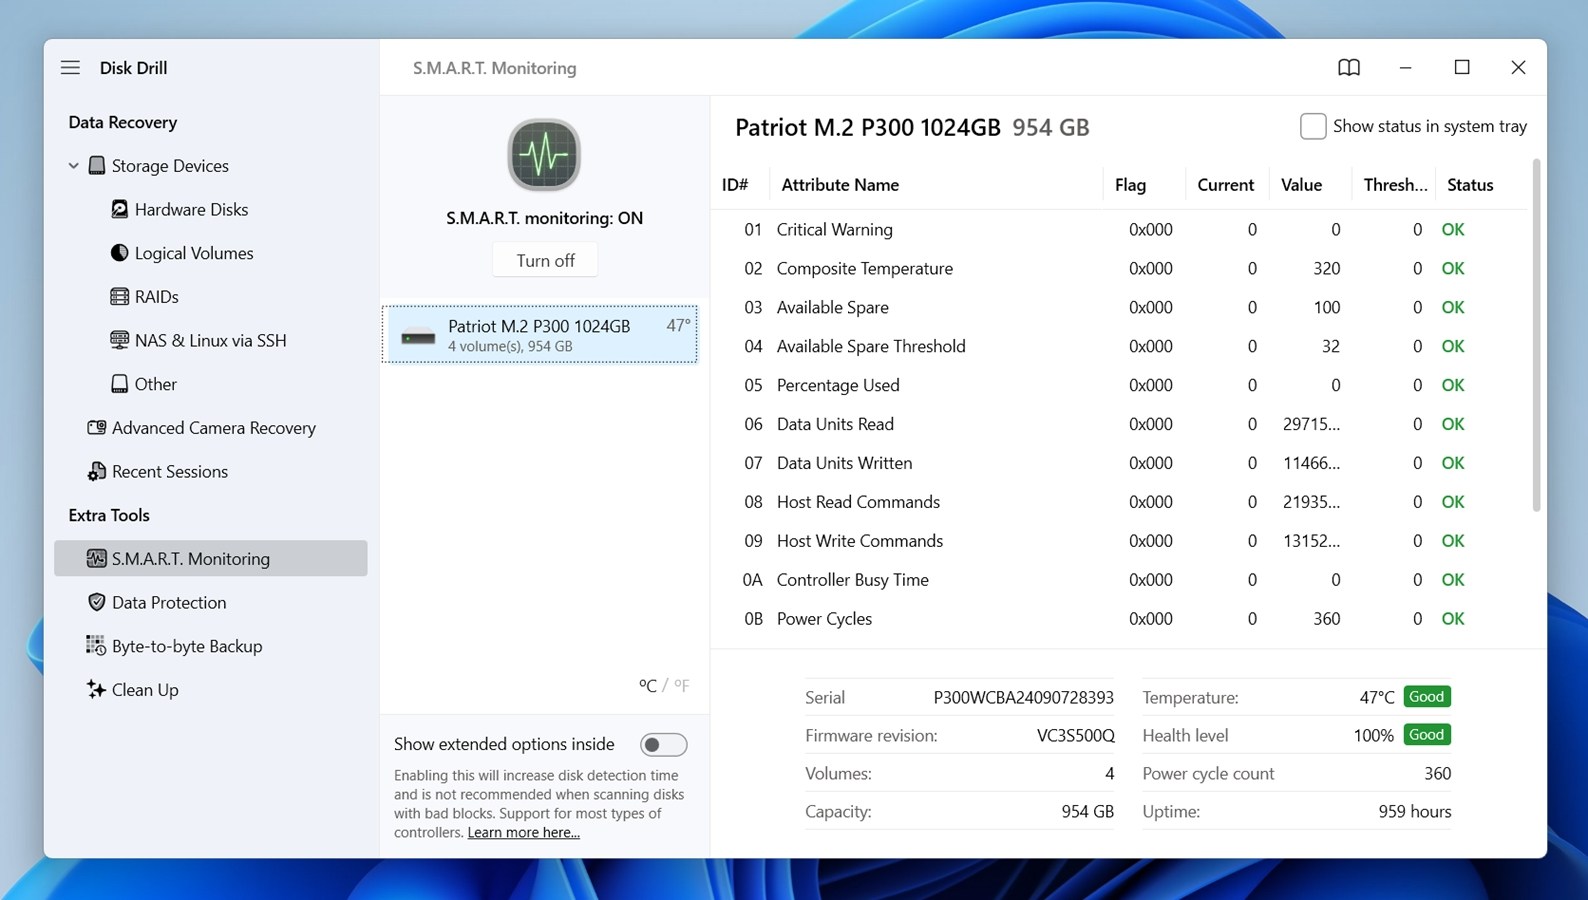The width and height of the screenshot is (1588, 900).
Task: Select Clean Up from Extra Tools
Action: tap(145, 690)
